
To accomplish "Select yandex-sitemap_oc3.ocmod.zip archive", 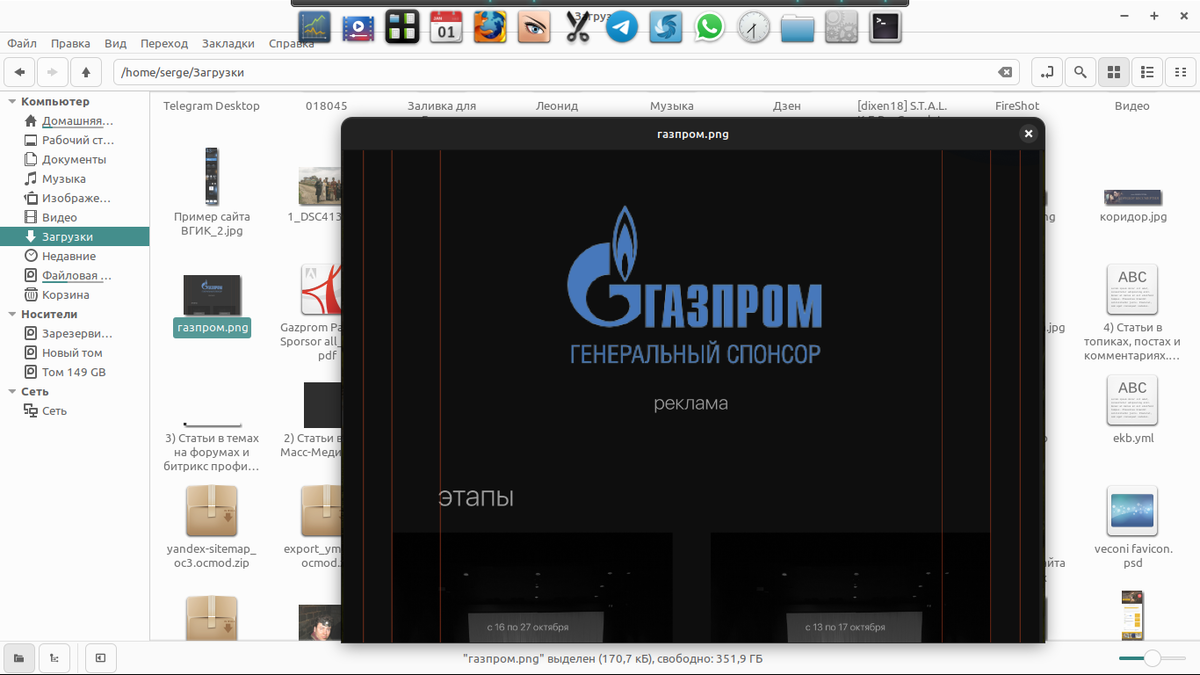I will click(x=211, y=527).
